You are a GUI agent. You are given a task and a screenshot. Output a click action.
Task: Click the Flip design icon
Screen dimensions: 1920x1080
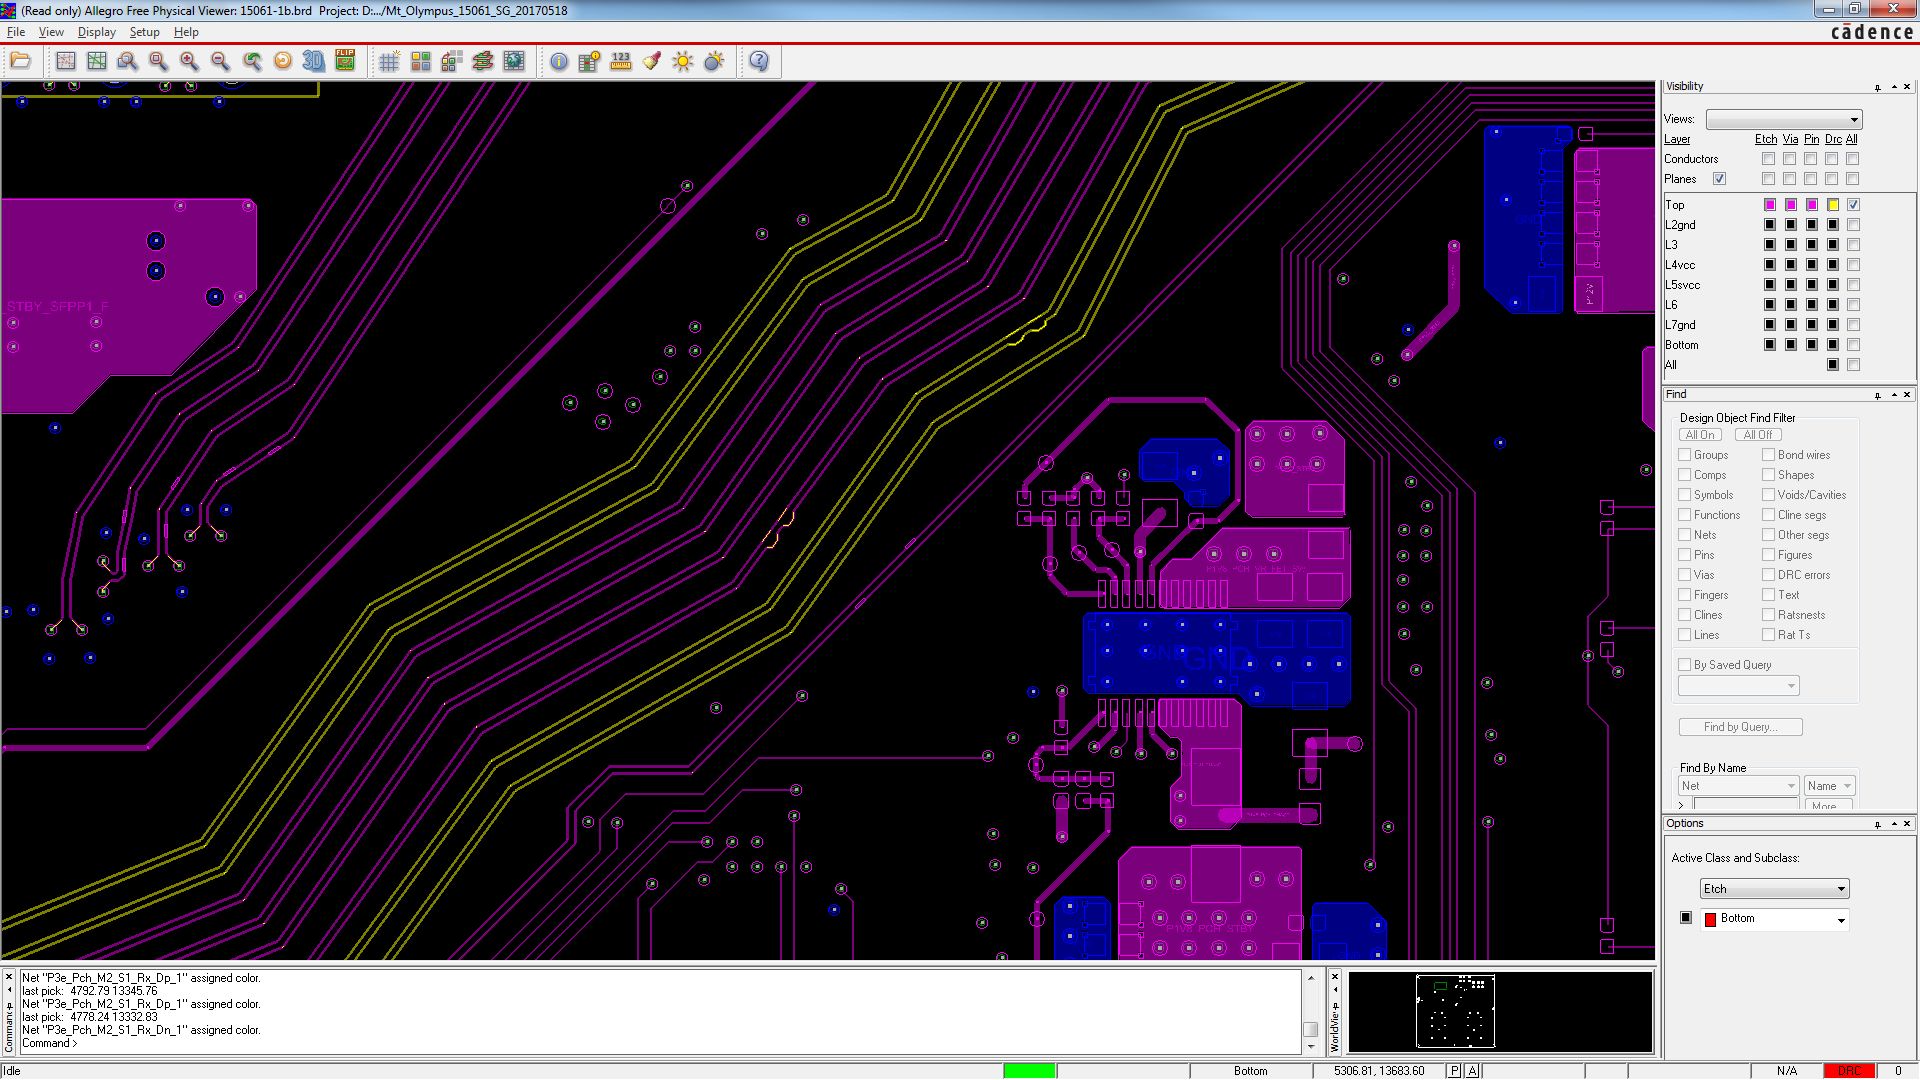345,62
